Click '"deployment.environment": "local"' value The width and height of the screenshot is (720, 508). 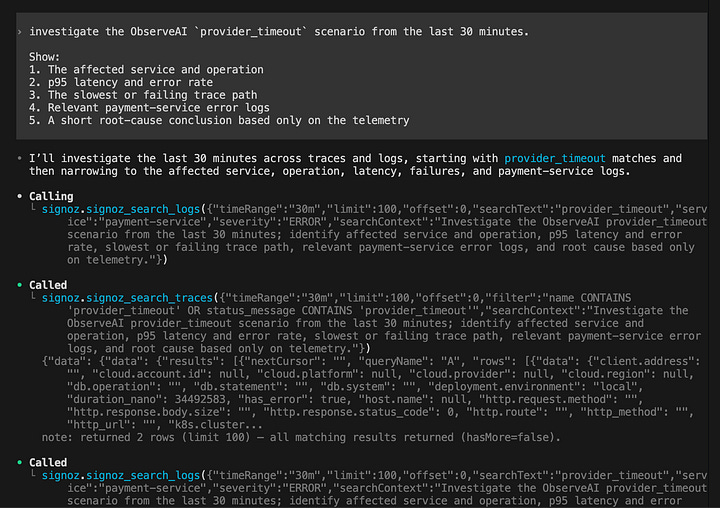pyautogui.click(x=535, y=387)
